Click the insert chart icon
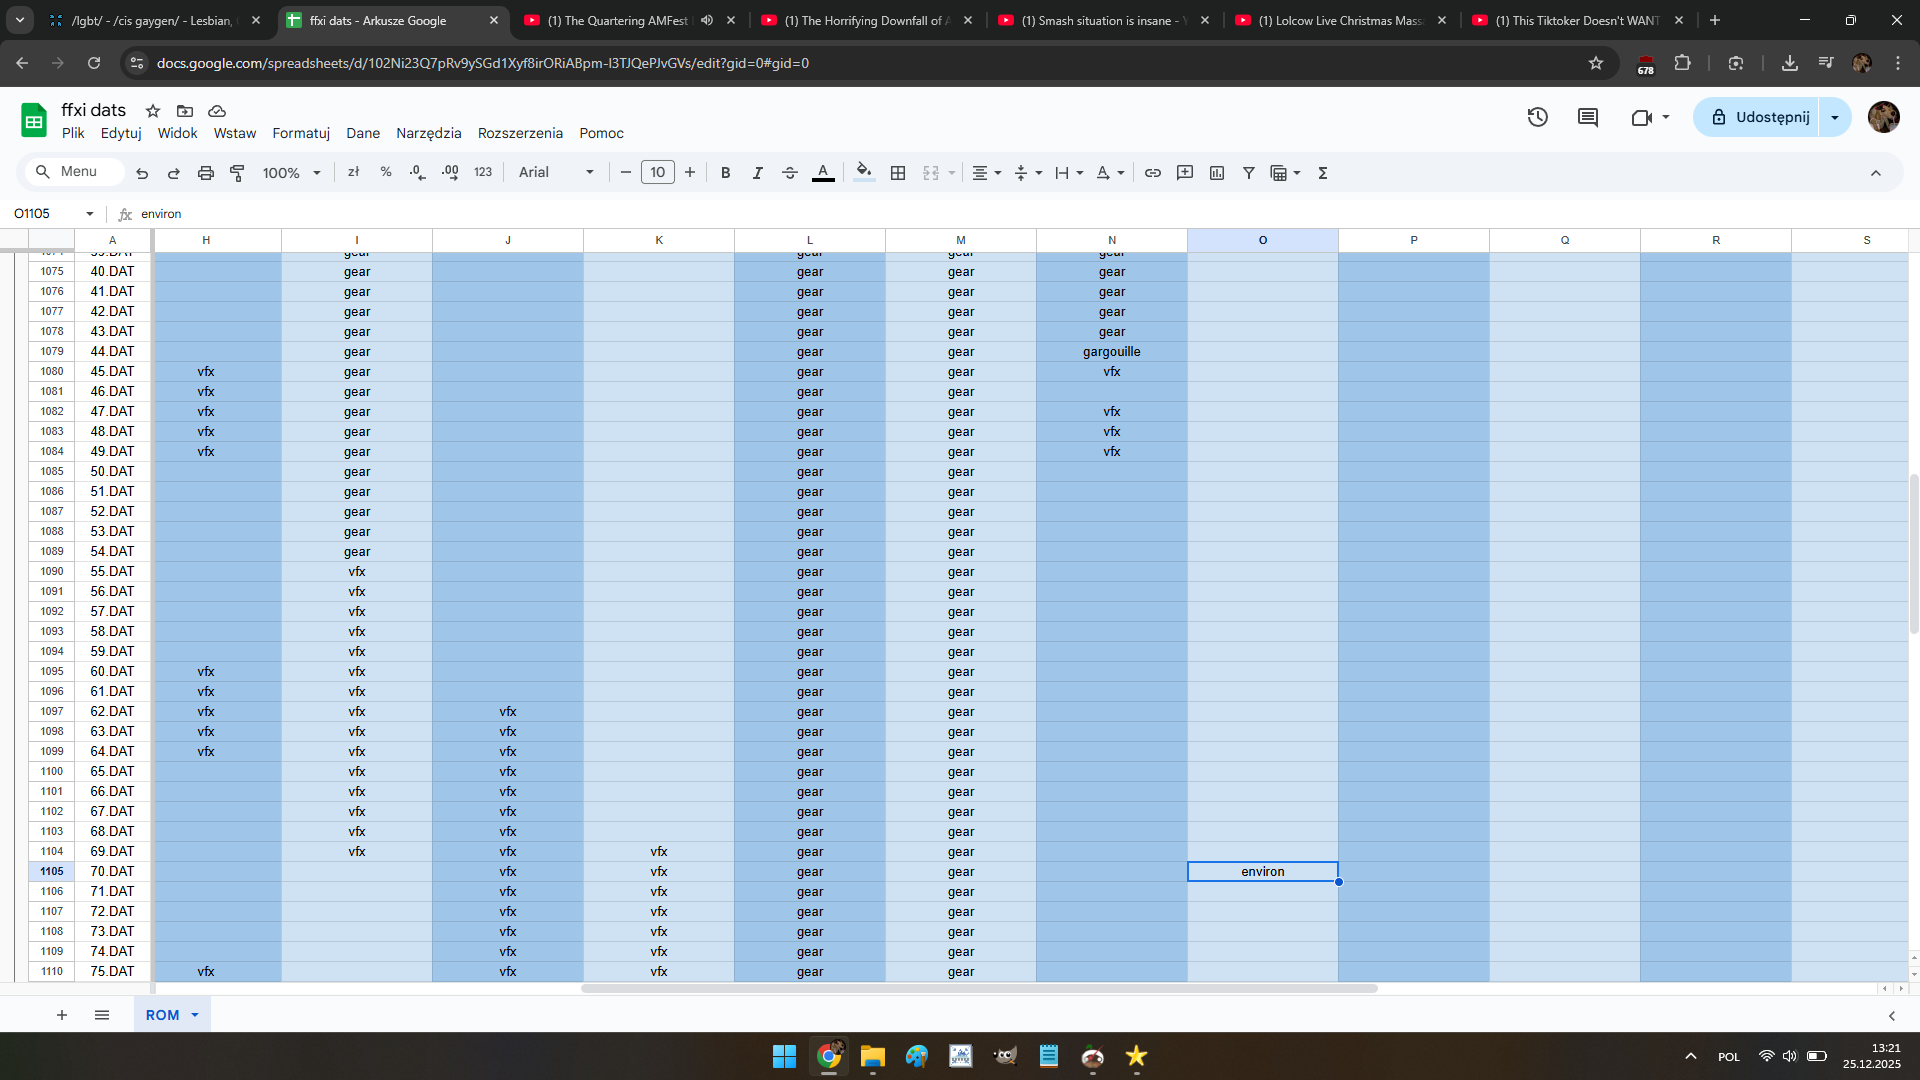The height and width of the screenshot is (1080, 1920). [1217, 173]
